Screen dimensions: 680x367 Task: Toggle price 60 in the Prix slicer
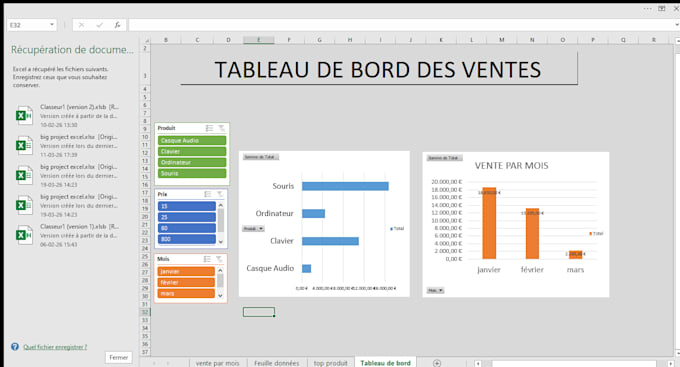click(x=186, y=228)
